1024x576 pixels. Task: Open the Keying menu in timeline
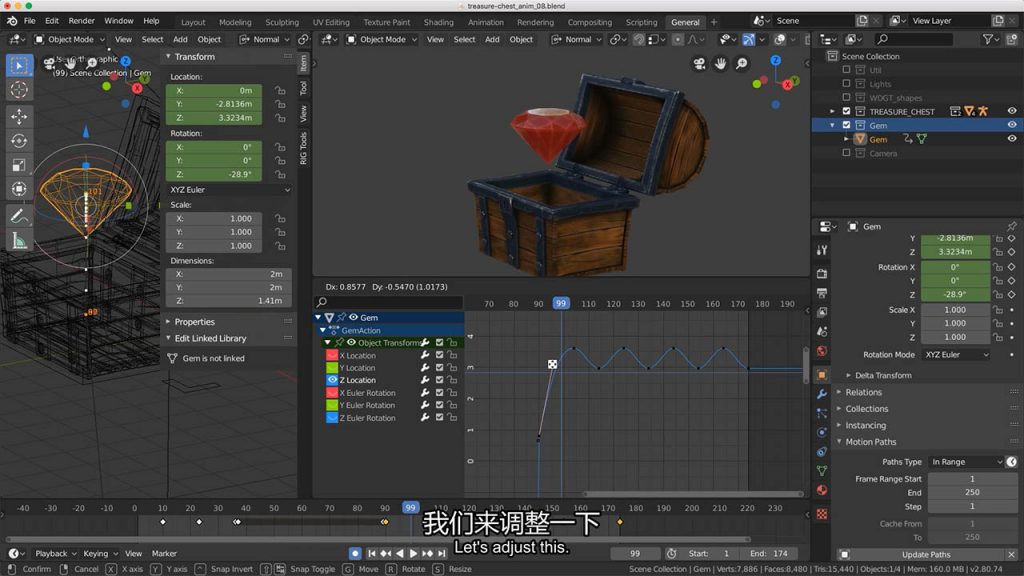coord(99,553)
